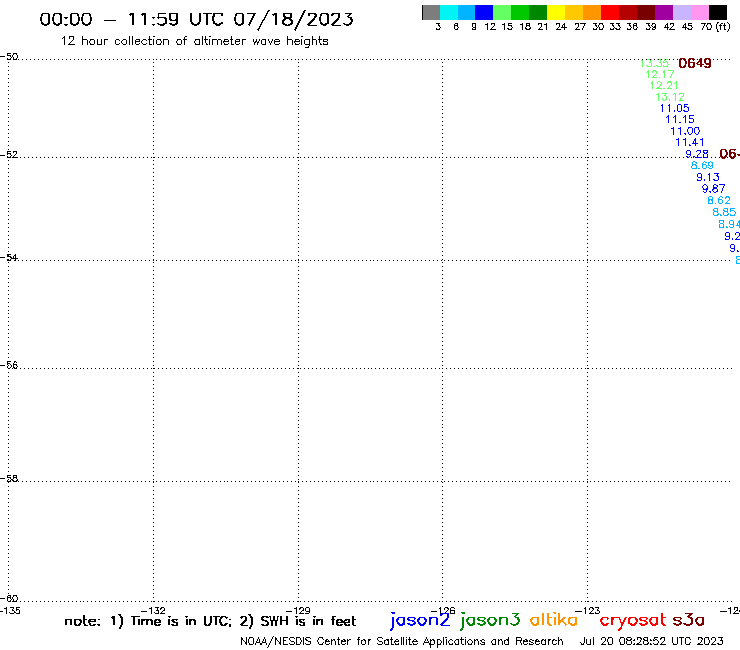Pick the 8.85 wave height value

724,212
